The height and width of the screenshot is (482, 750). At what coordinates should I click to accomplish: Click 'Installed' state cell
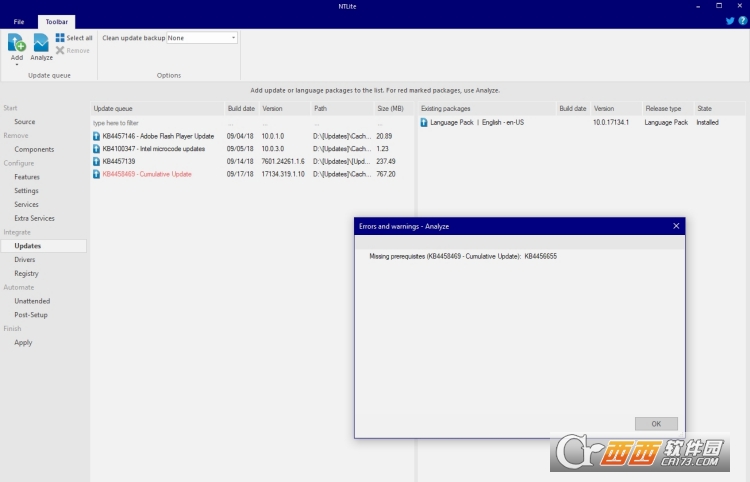click(x=707, y=122)
